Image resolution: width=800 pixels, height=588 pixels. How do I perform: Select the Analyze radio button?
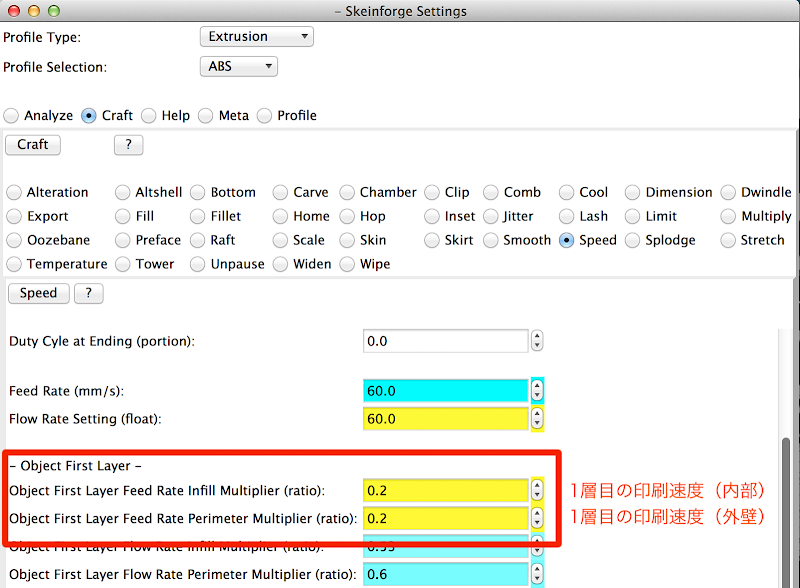tap(11, 116)
